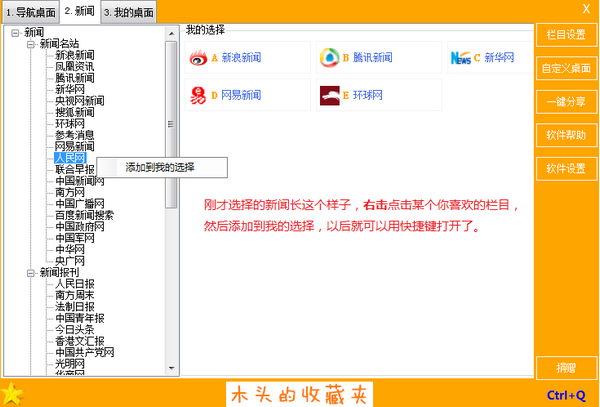
Task: Click the yellow star icon at bottom left
Action: 11,394
